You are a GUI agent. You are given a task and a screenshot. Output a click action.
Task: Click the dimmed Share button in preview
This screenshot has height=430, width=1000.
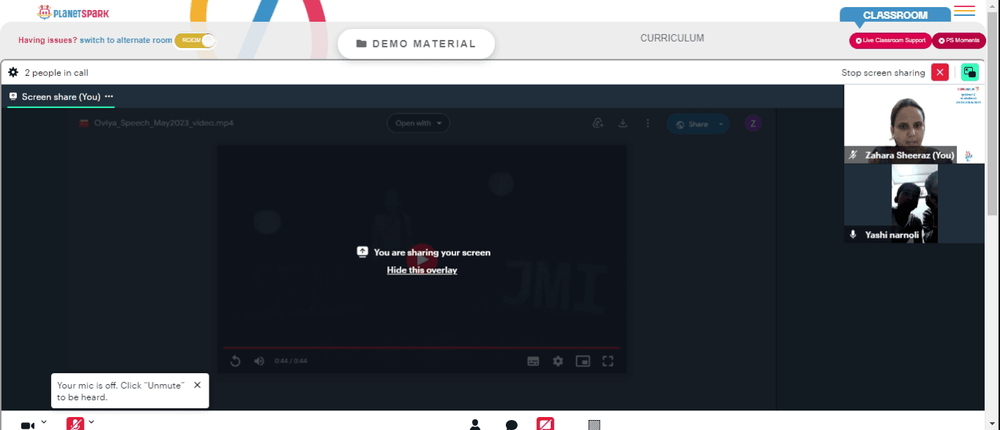(x=692, y=124)
